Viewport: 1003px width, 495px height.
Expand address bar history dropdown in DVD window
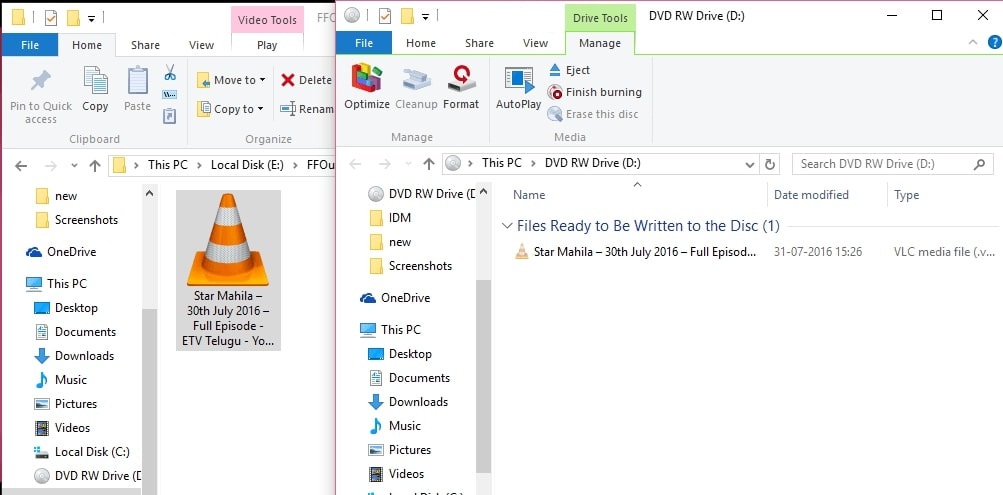click(750, 164)
